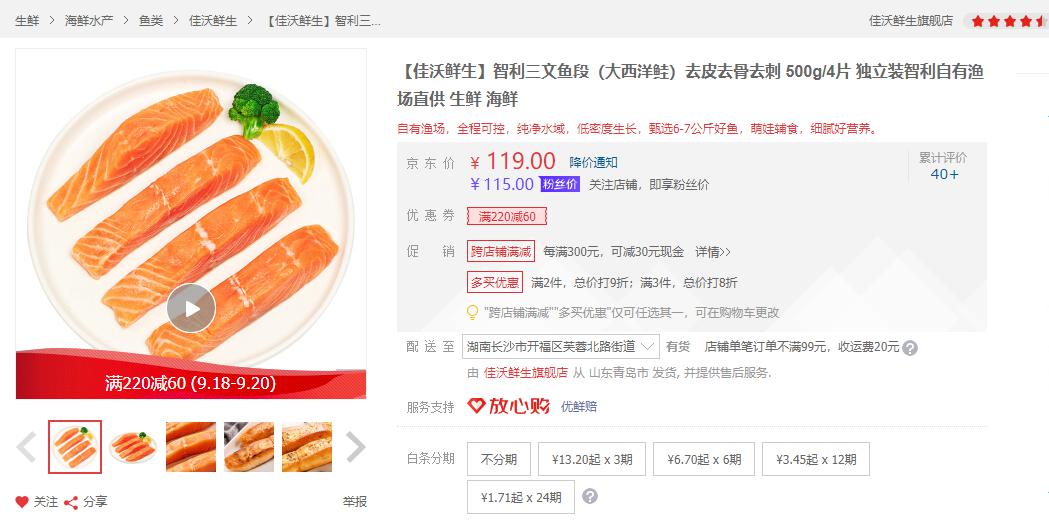The image size is (1049, 526).
Task: Choose ¥3.45起 x 12期 installment plan
Action: 816,459
